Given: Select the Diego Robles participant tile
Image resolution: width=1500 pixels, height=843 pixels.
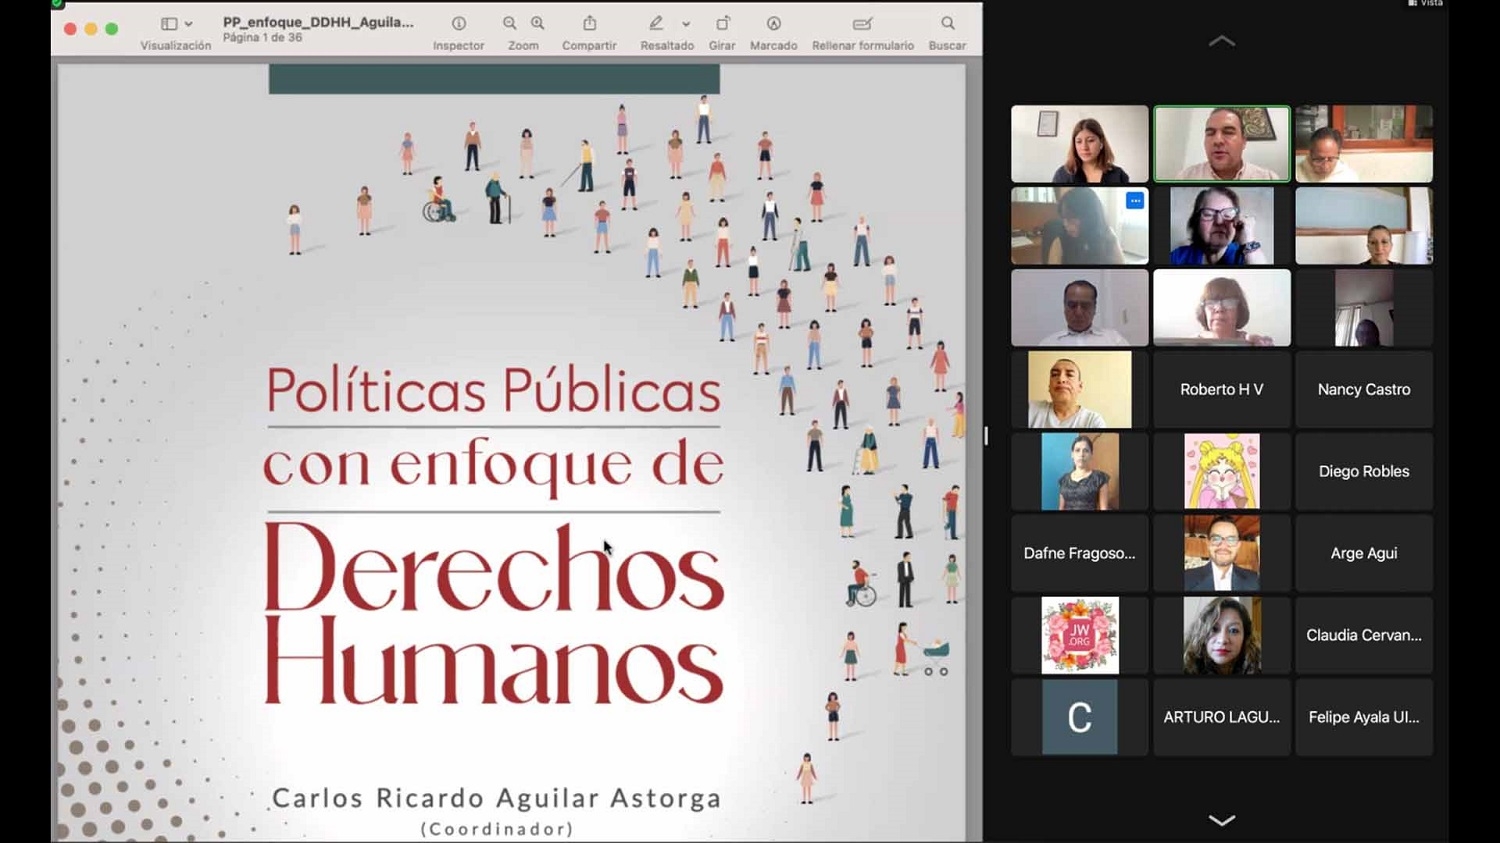Looking at the screenshot, I should pos(1364,472).
